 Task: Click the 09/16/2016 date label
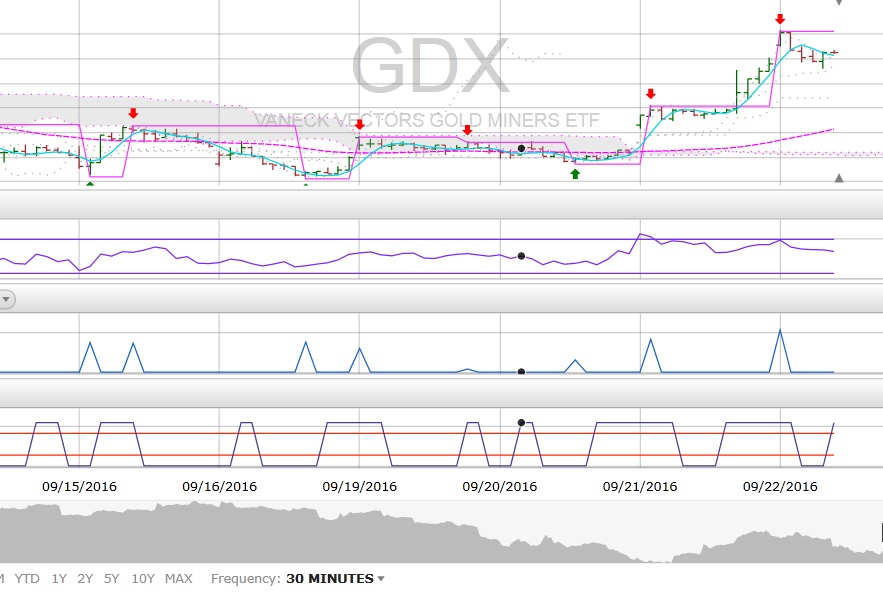[x=220, y=487]
